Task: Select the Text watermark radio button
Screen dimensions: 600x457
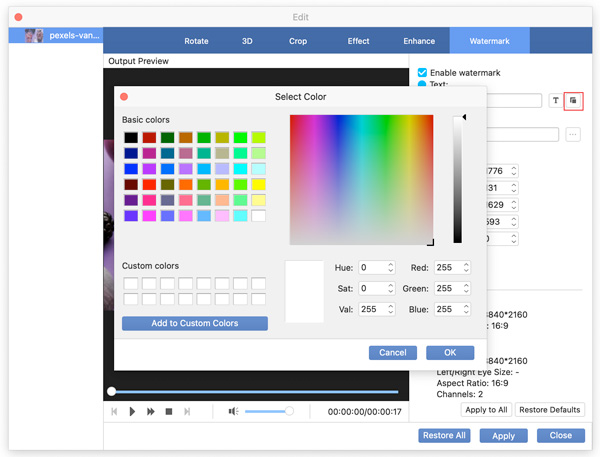Action: click(422, 86)
